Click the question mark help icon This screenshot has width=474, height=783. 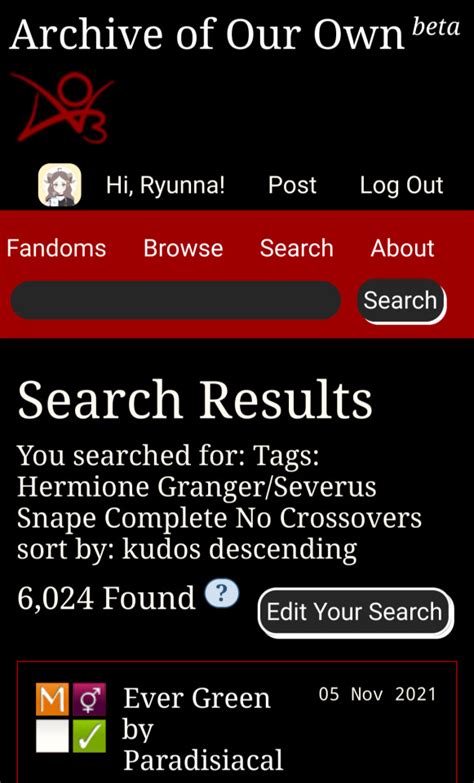coord(222,594)
